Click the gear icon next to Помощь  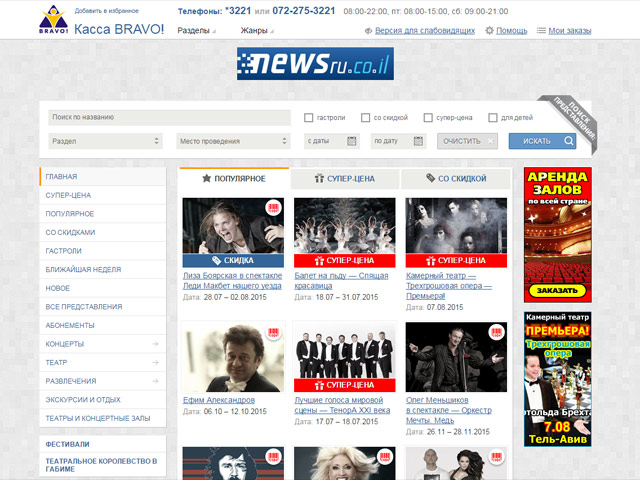(x=489, y=31)
